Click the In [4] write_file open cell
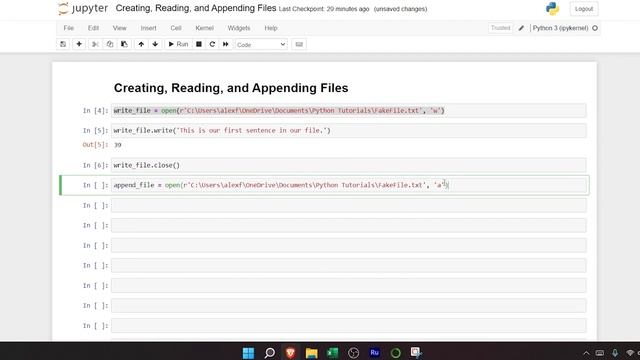 point(349,111)
